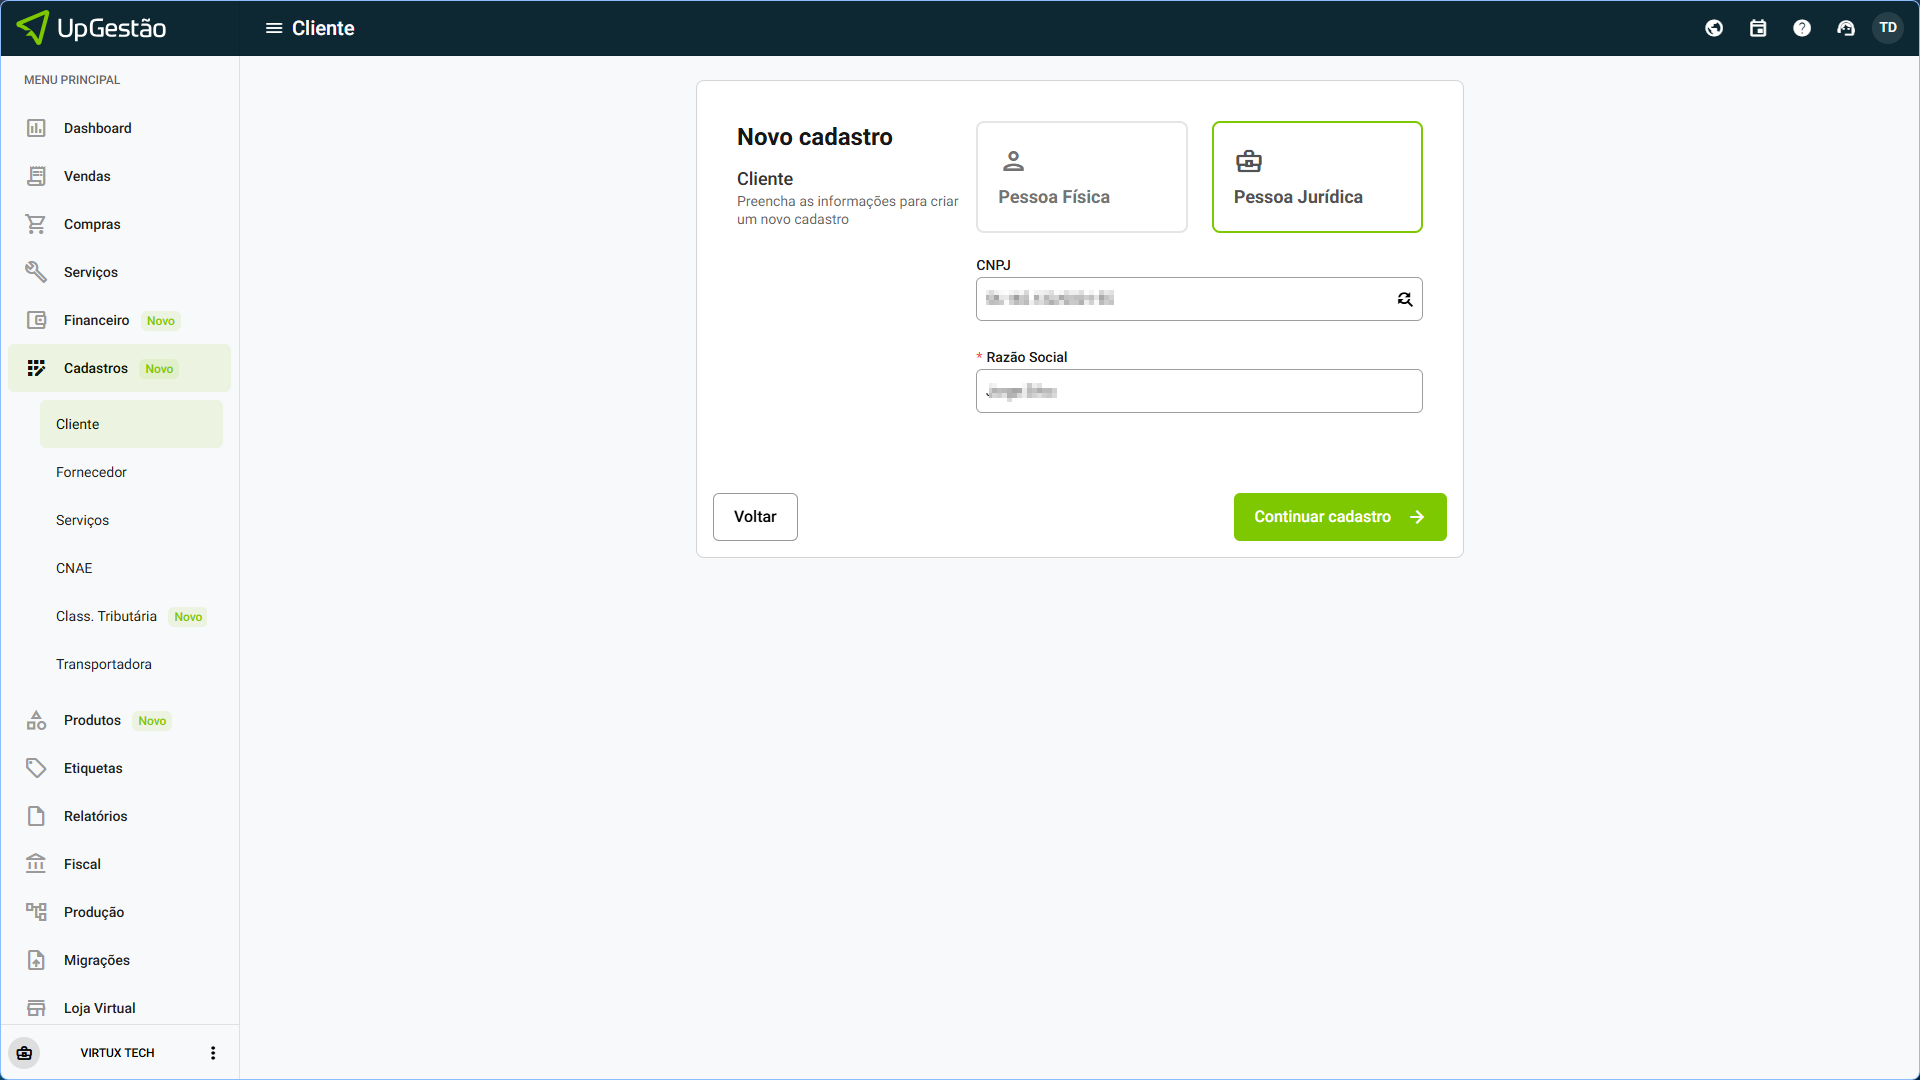Select the Pessoa Física option card
This screenshot has height=1080, width=1920.
1081,177
